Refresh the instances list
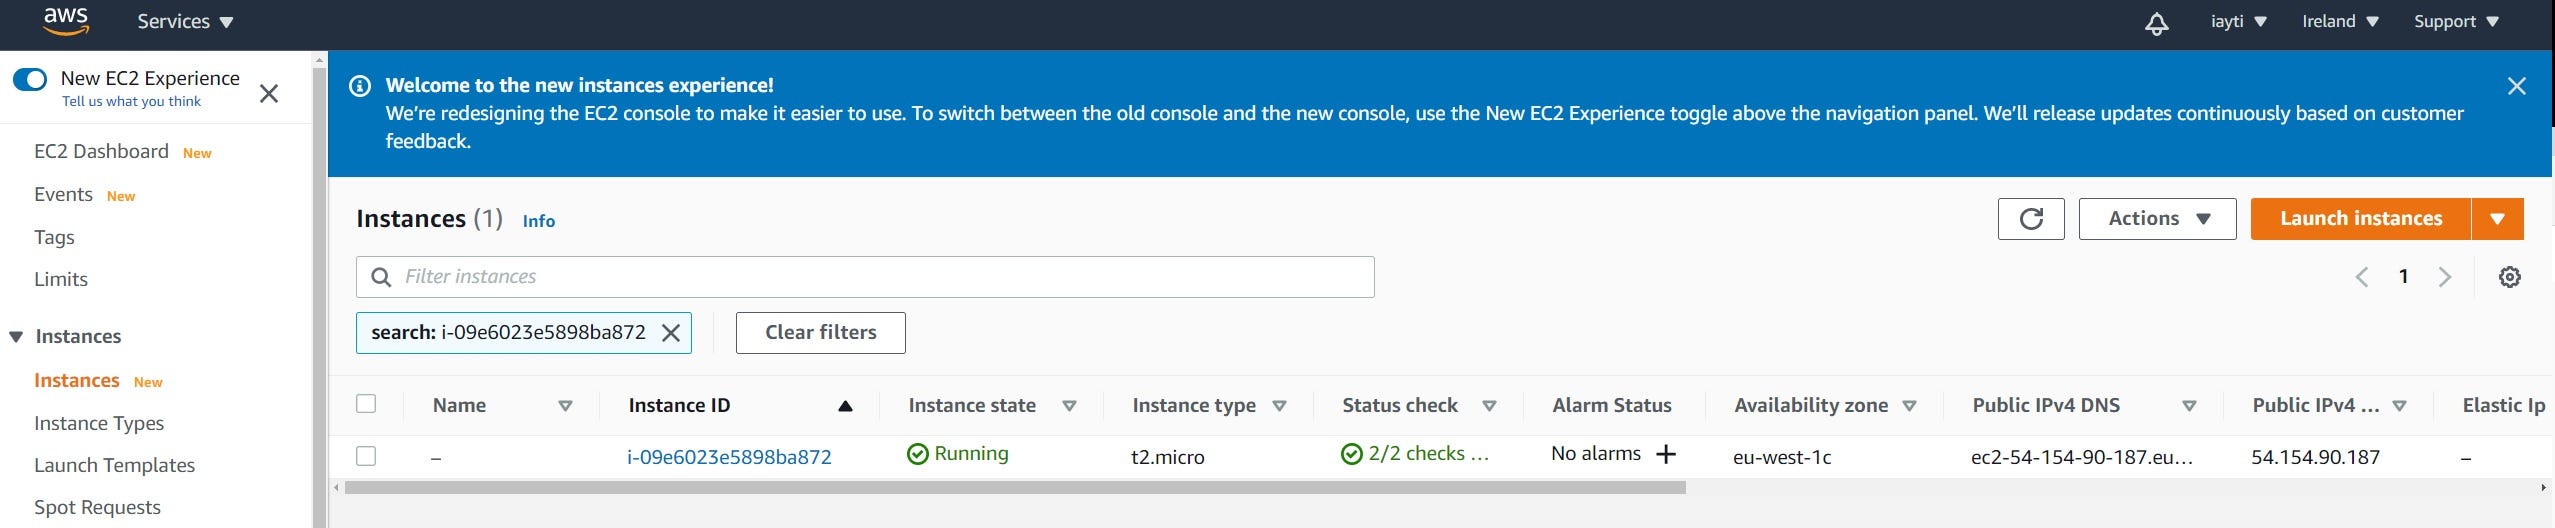The height and width of the screenshot is (528, 2555). [2030, 219]
